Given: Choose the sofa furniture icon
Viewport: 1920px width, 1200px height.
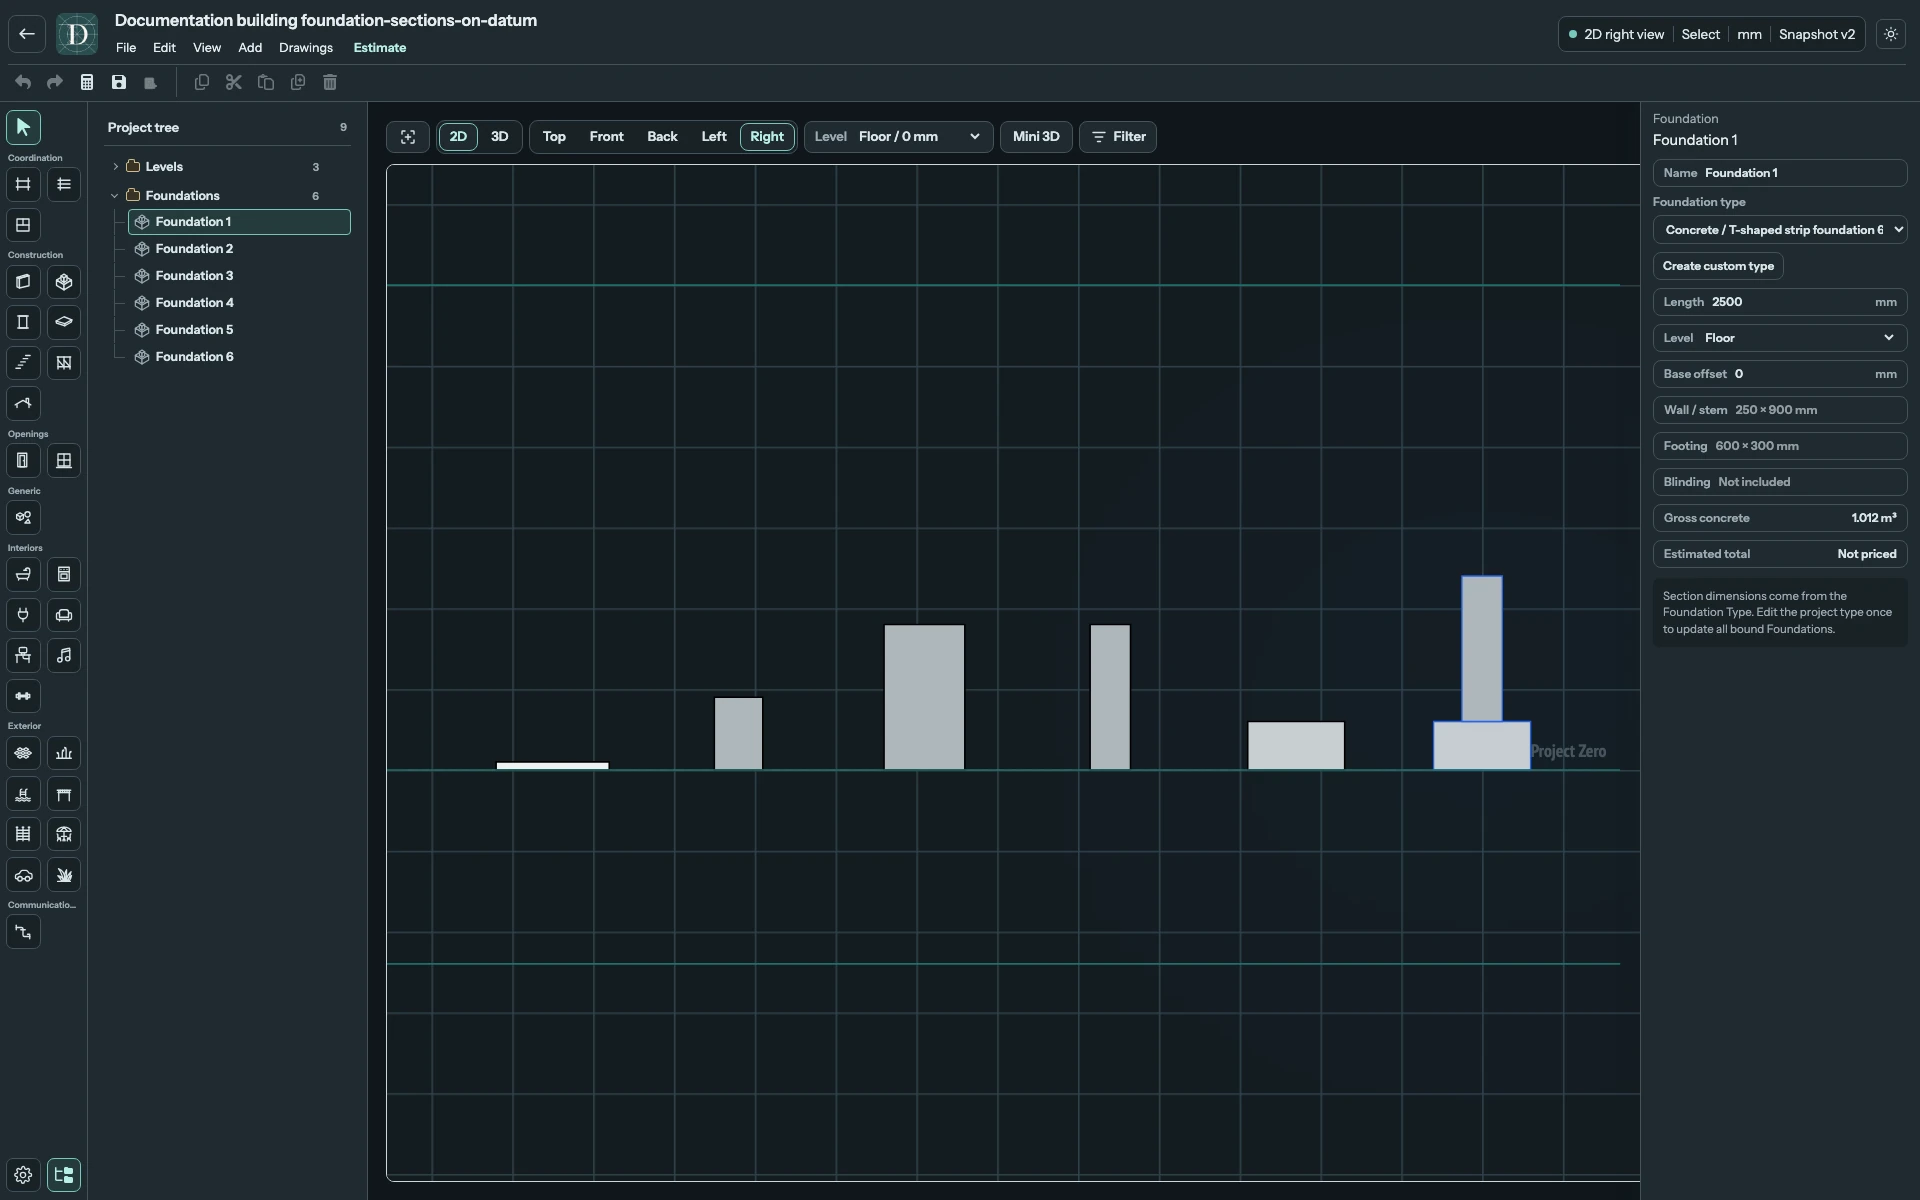Looking at the screenshot, I should tap(64, 615).
